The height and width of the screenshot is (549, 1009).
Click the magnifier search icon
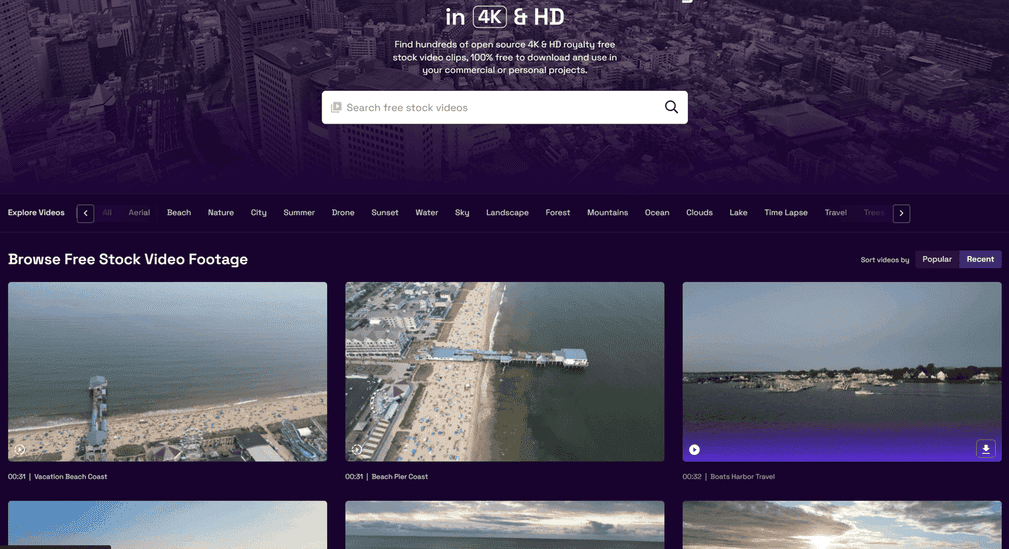[x=671, y=107]
